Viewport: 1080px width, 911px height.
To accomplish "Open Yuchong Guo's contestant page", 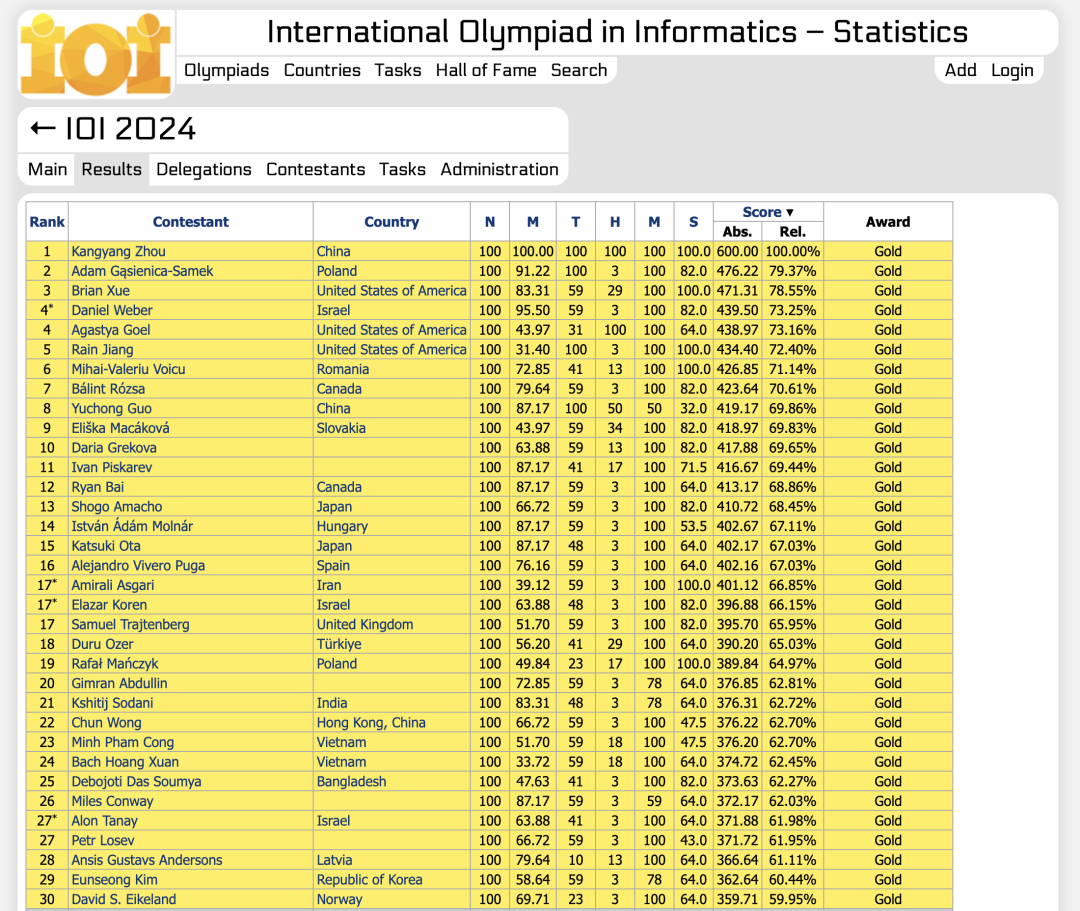I will point(112,408).
